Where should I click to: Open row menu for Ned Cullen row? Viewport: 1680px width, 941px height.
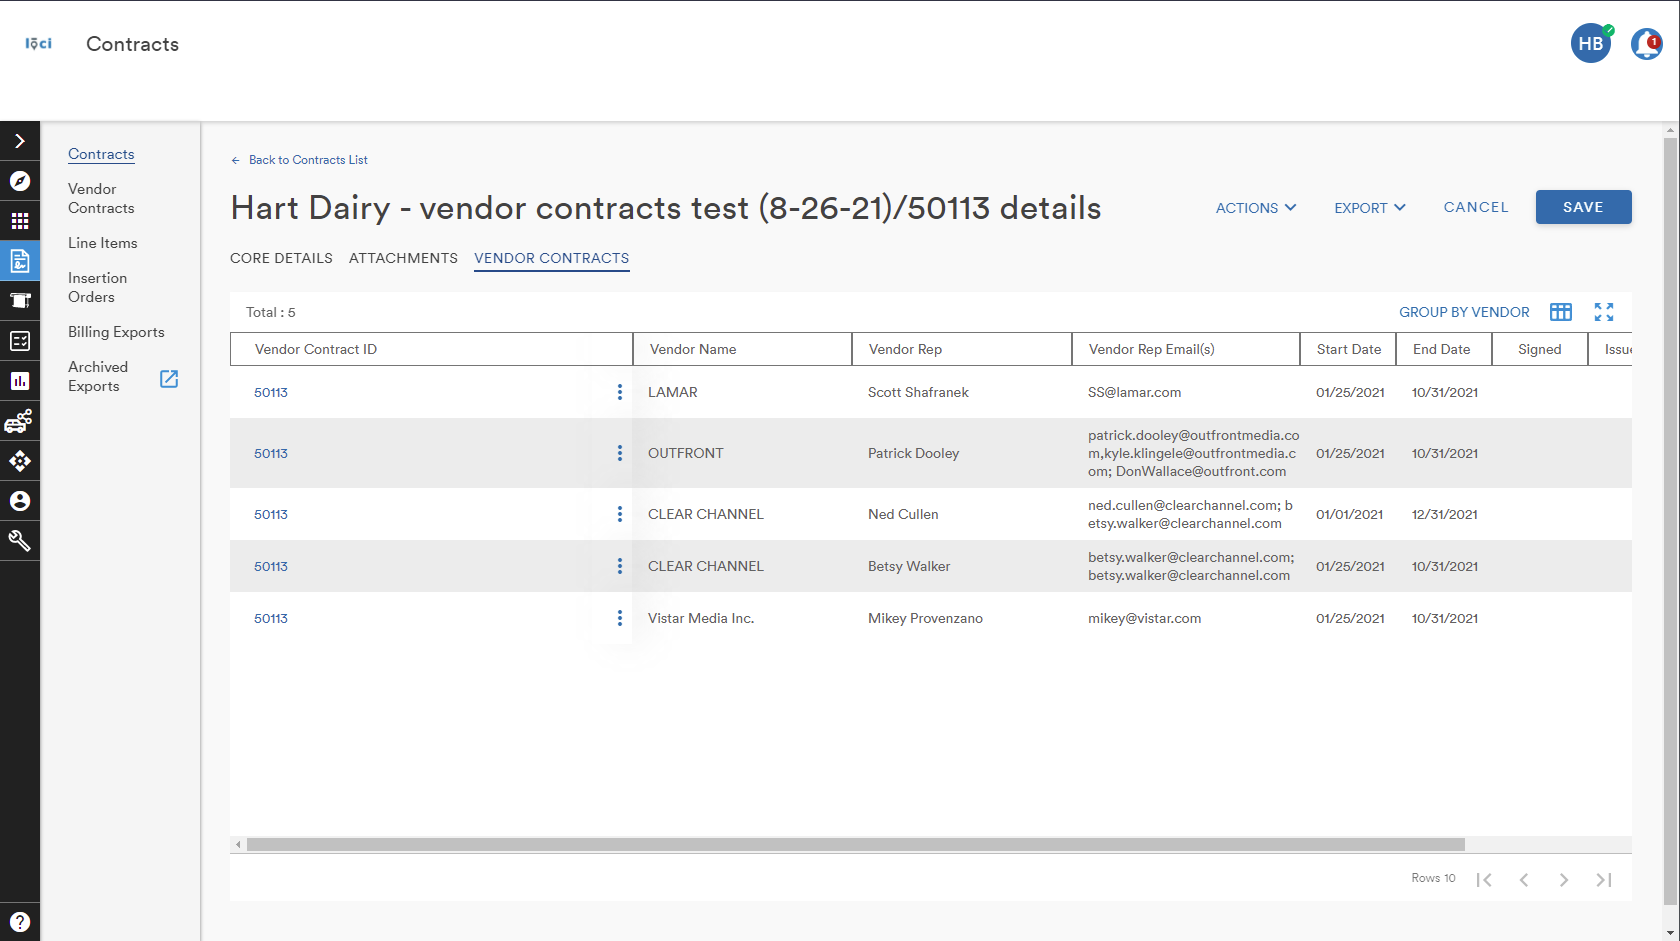[x=620, y=514]
